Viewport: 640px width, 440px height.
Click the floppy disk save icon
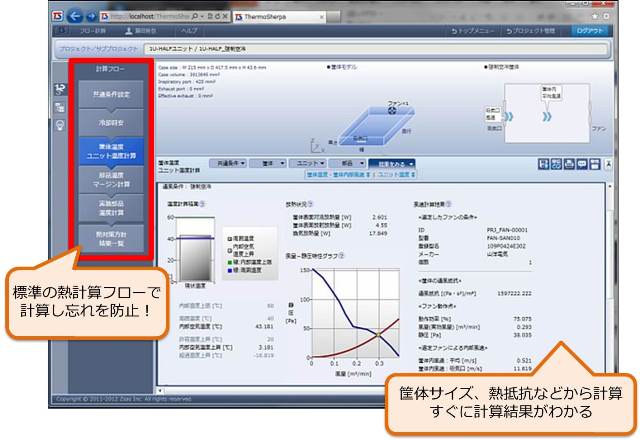pyautogui.click(x=595, y=164)
